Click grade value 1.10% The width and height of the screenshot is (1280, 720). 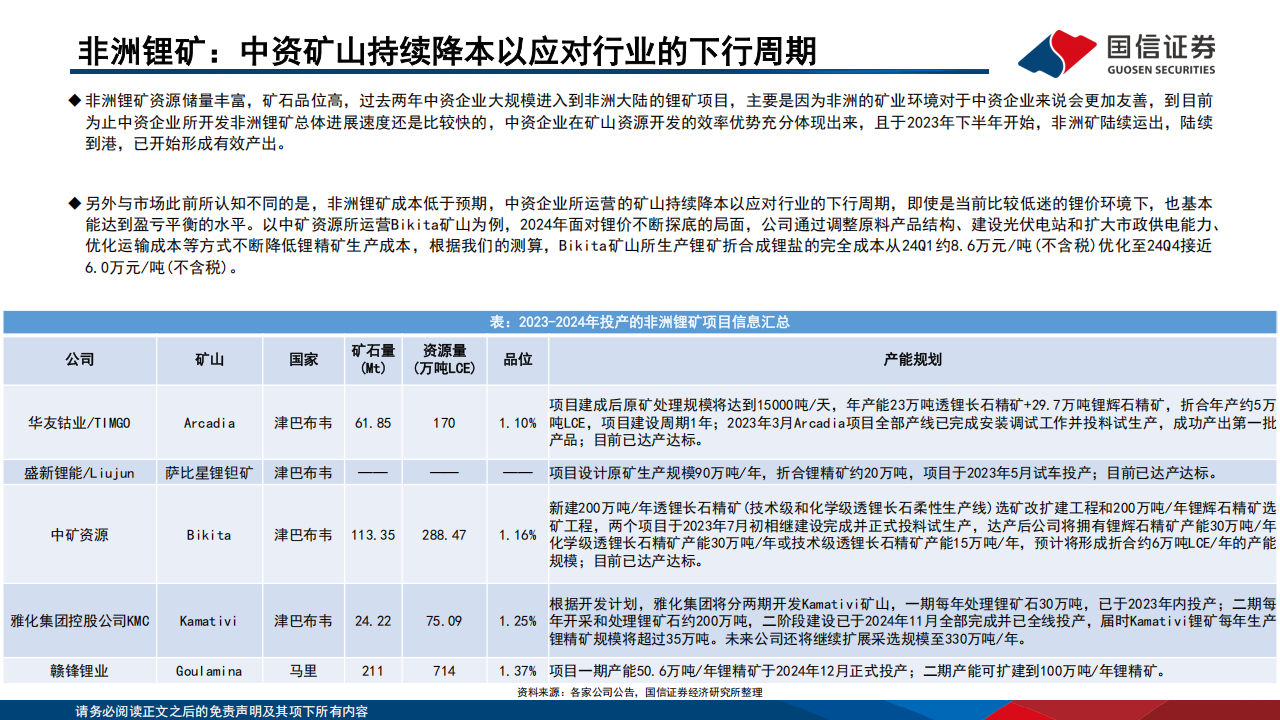pos(518,423)
